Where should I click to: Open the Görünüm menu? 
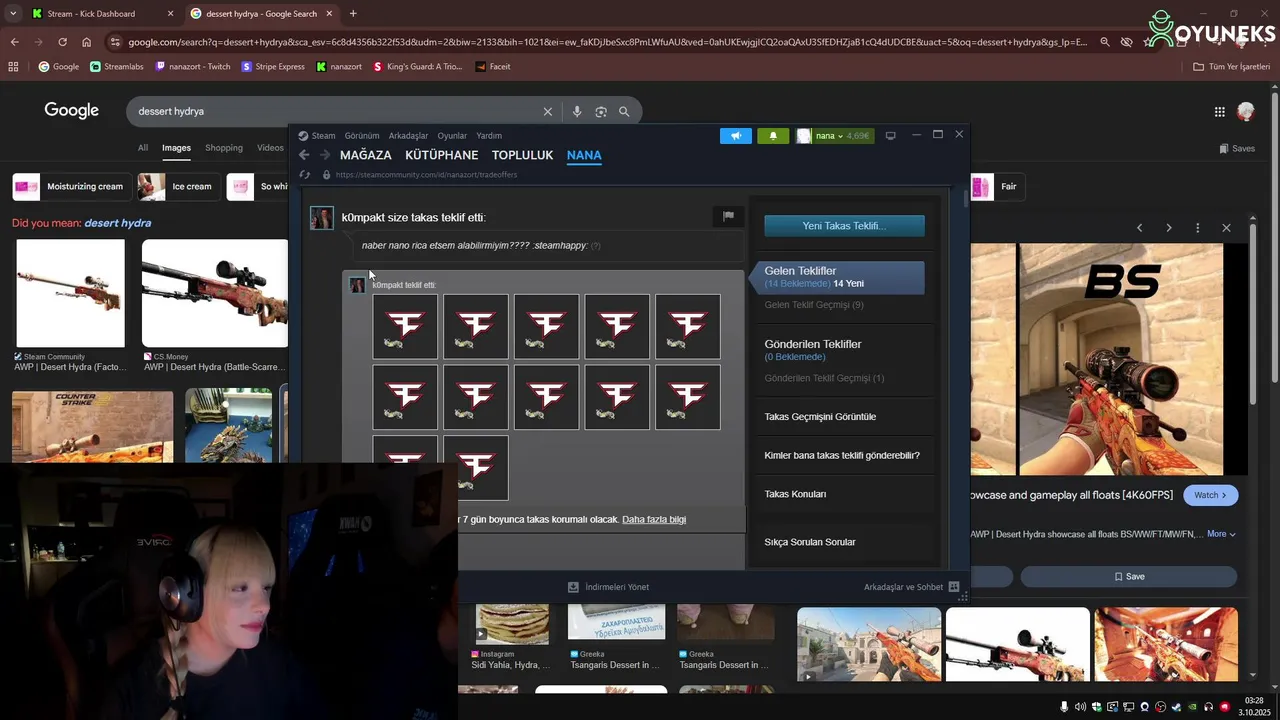[x=362, y=136]
